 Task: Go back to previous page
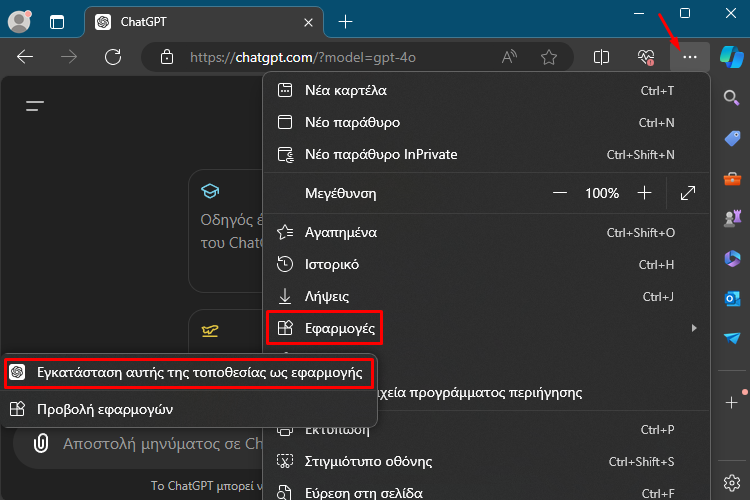coord(25,57)
